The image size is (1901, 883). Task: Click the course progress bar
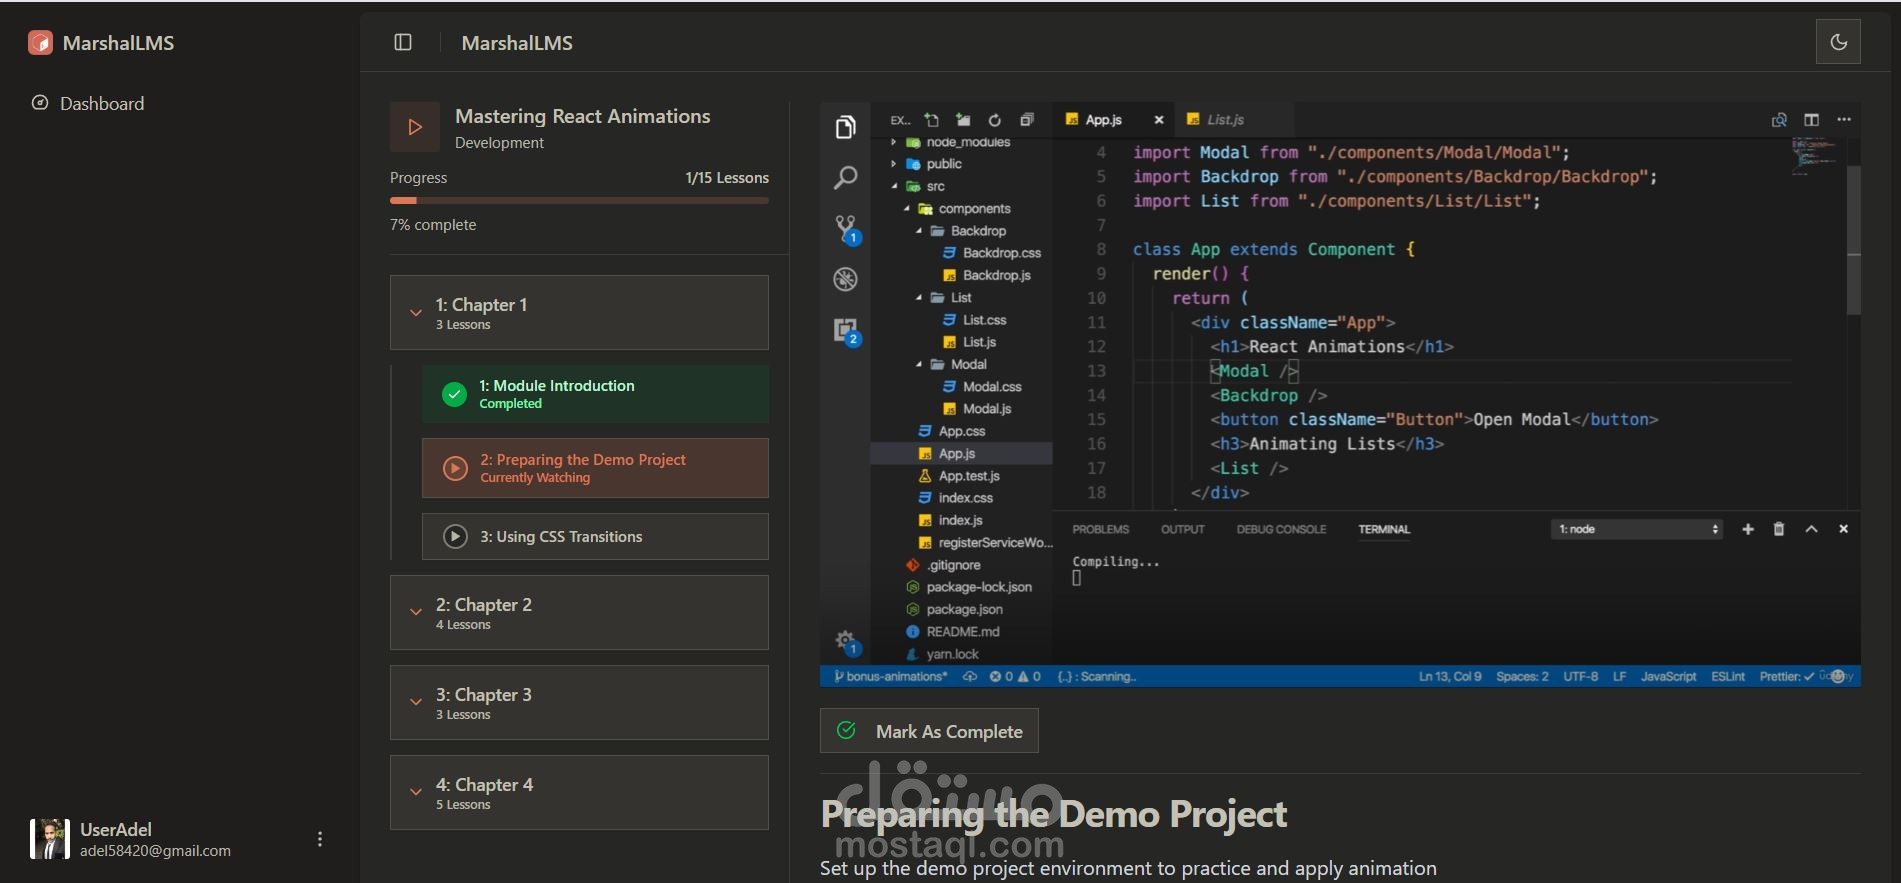pos(579,201)
